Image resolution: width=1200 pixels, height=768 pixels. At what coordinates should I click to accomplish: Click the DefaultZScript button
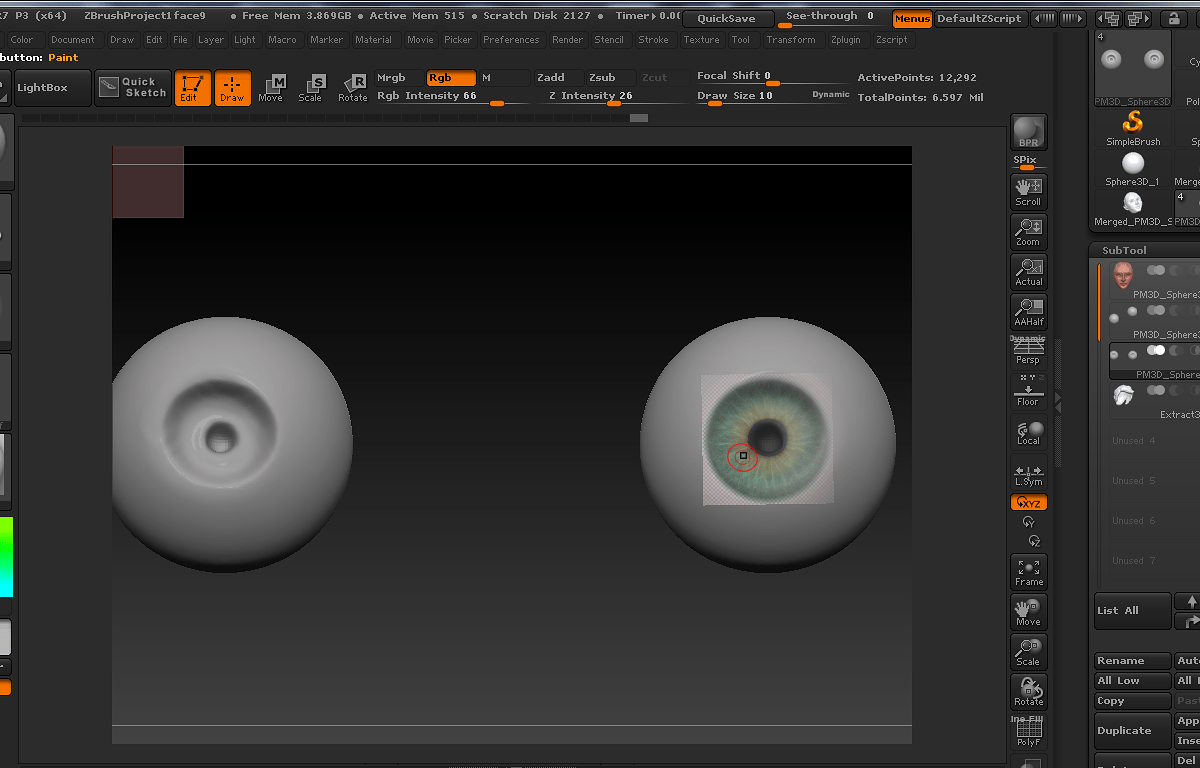pyautogui.click(x=979, y=19)
